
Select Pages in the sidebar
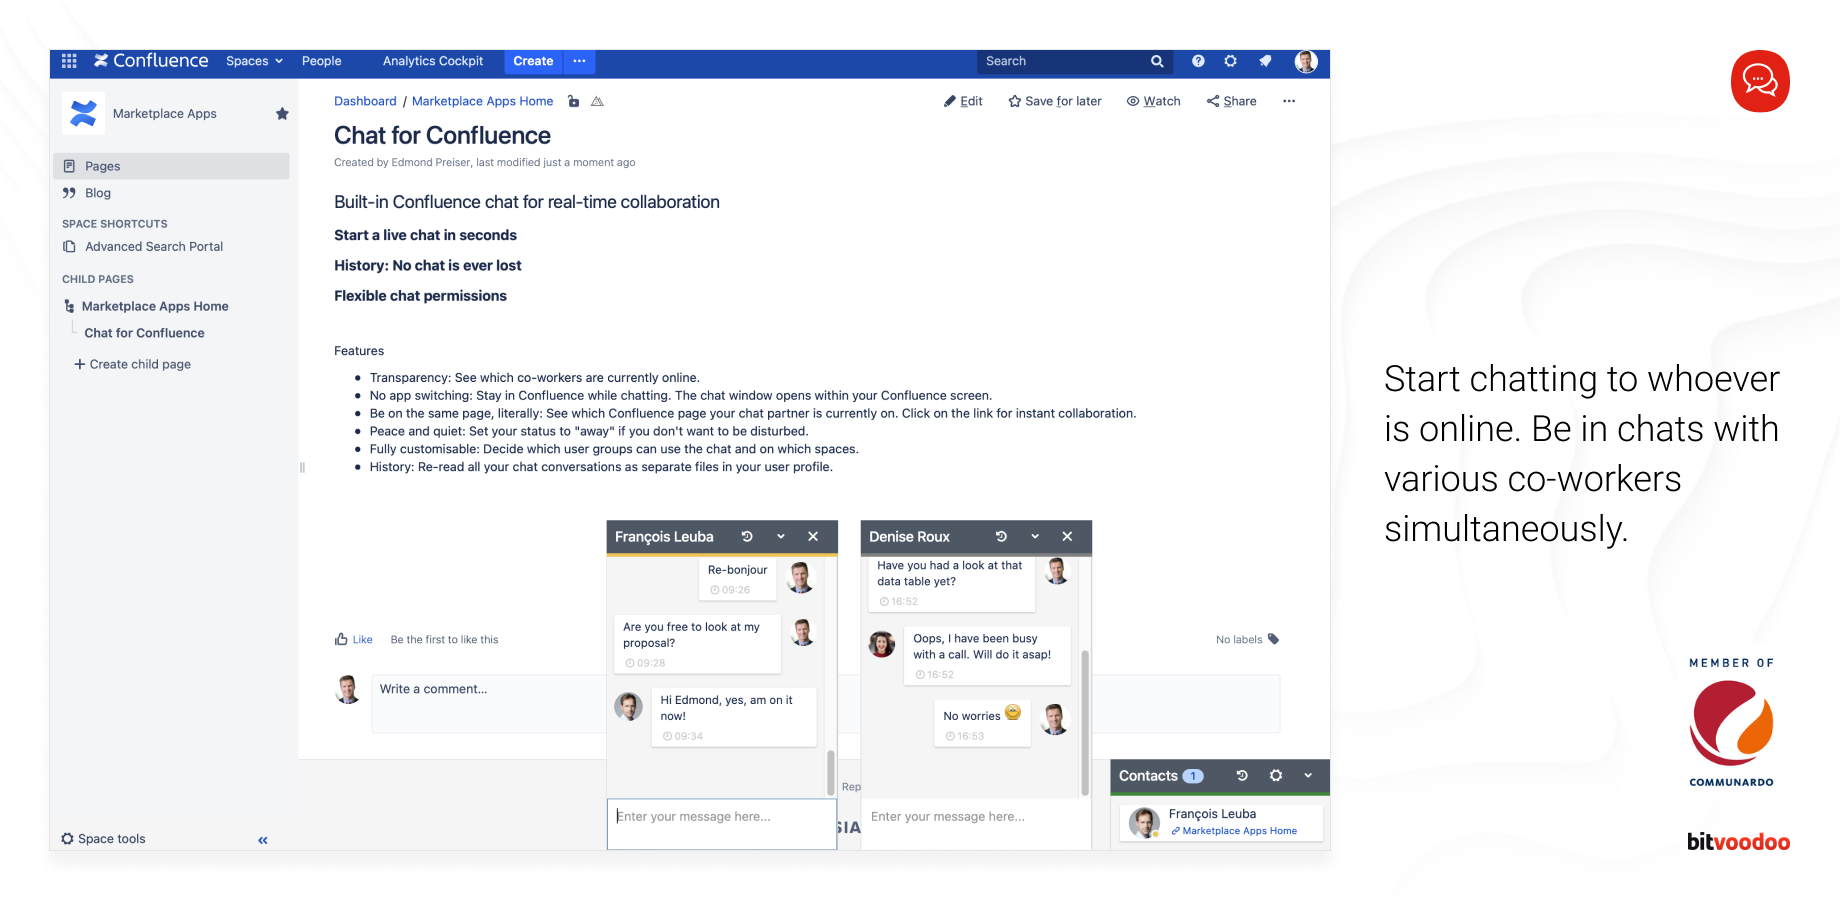pyautogui.click(x=171, y=166)
